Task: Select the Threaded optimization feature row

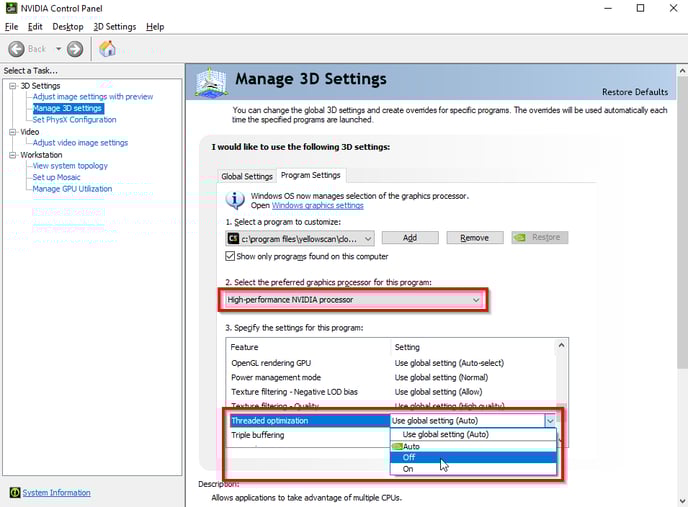Action: 309,421
